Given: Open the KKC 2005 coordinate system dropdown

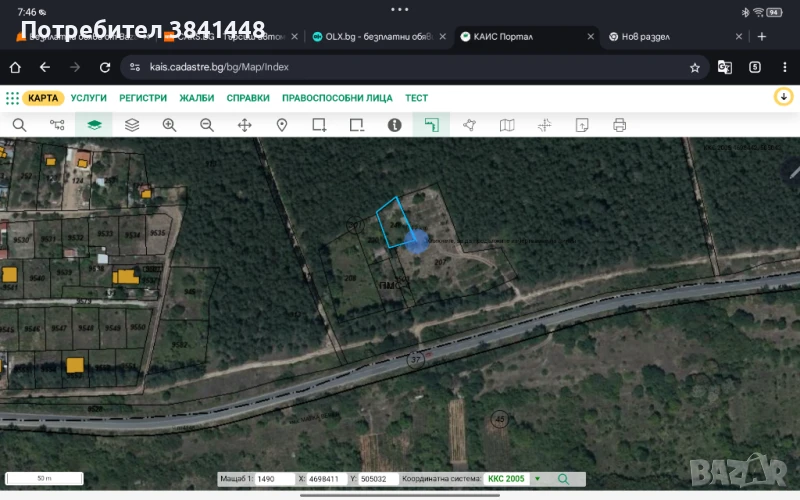Looking at the screenshot, I should coord(537,479).
